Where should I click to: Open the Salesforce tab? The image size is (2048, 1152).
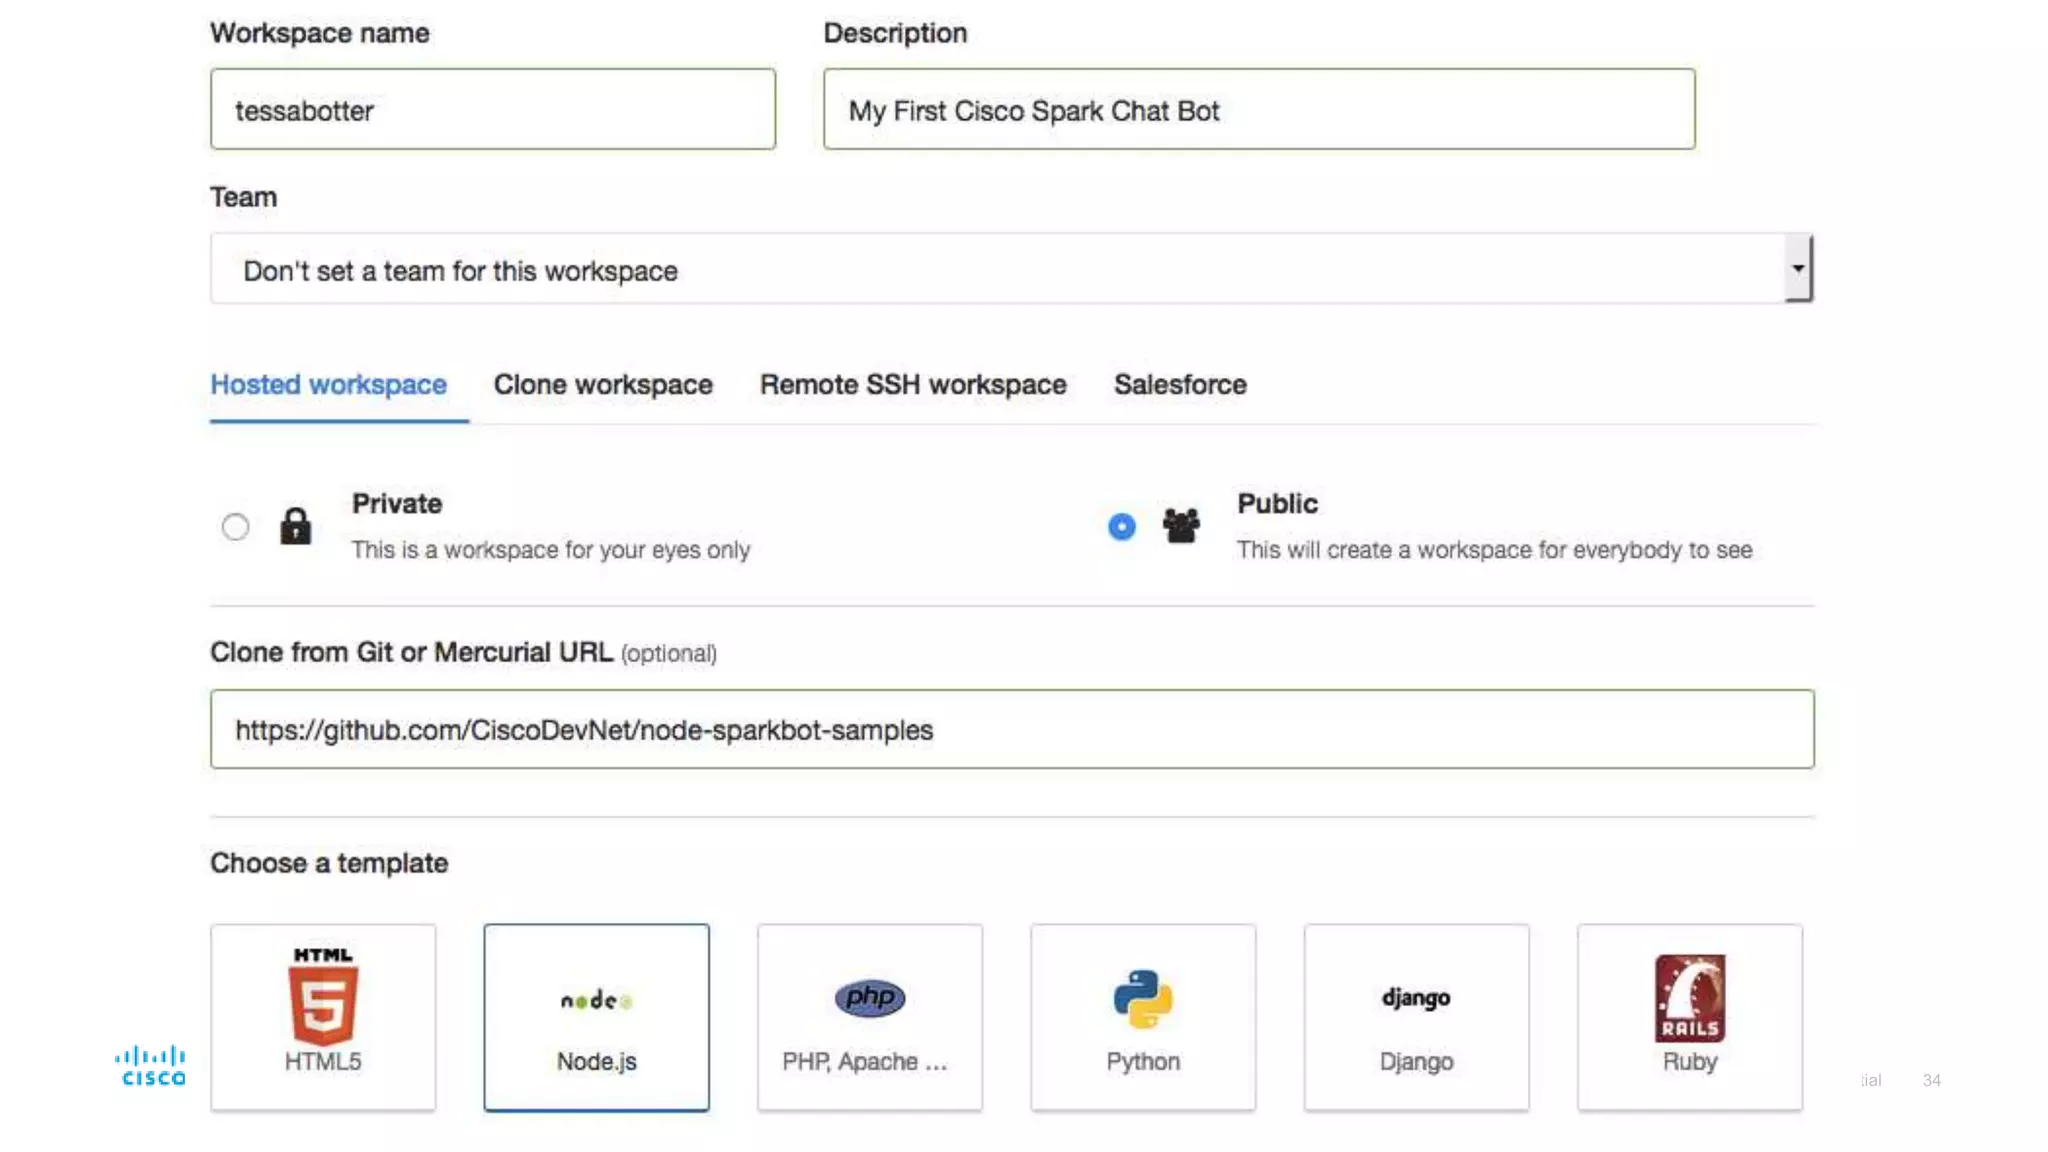[x=1180, y=385]
